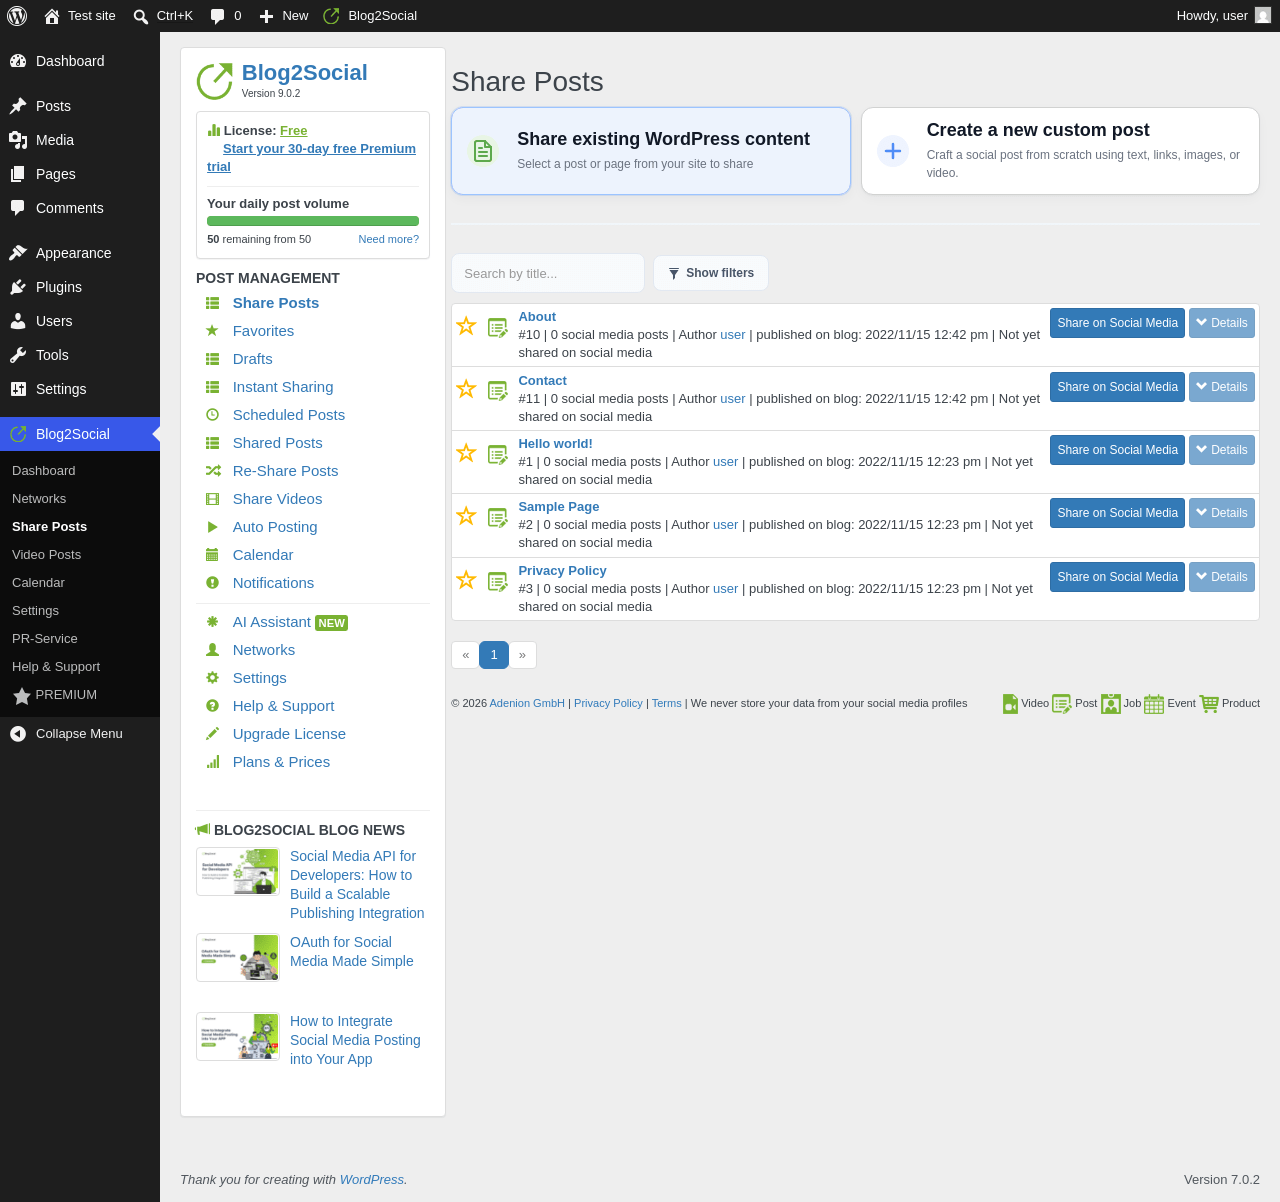Expand Details for the Privacy Policy post
The width and height of the screenshot is (1280, 1202).
pos(1222,577)
